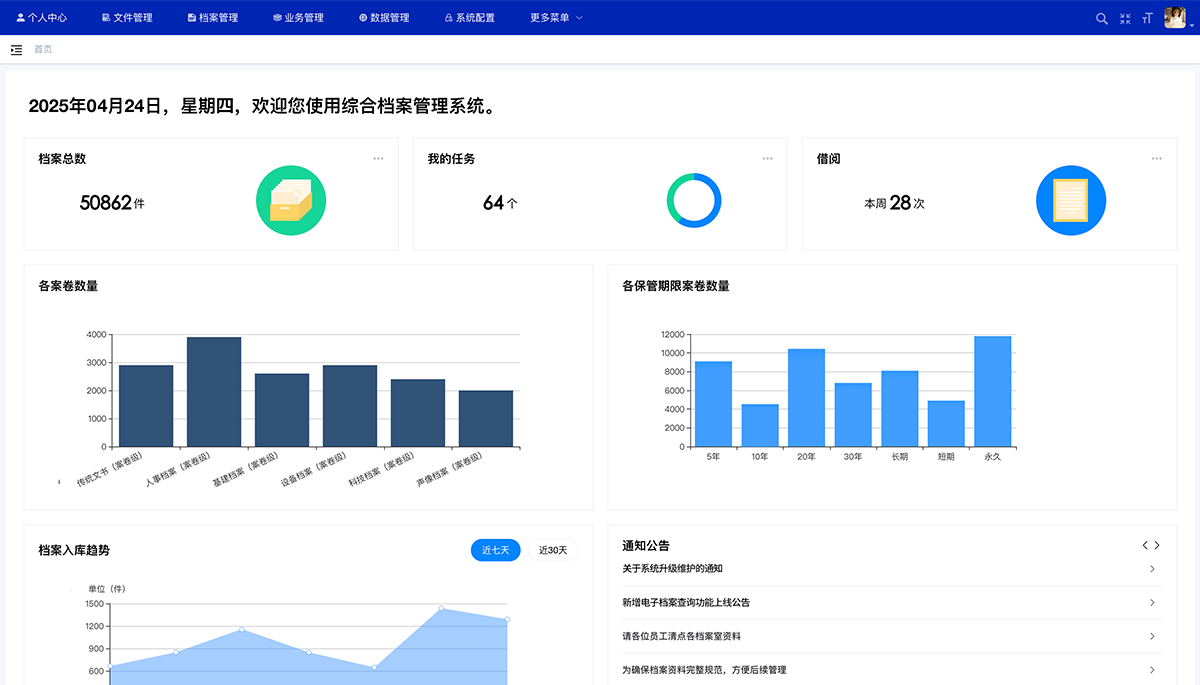Click the 20年 retention bar
The height and width of the screenshot is (685, 1200).
pos(806,398)
